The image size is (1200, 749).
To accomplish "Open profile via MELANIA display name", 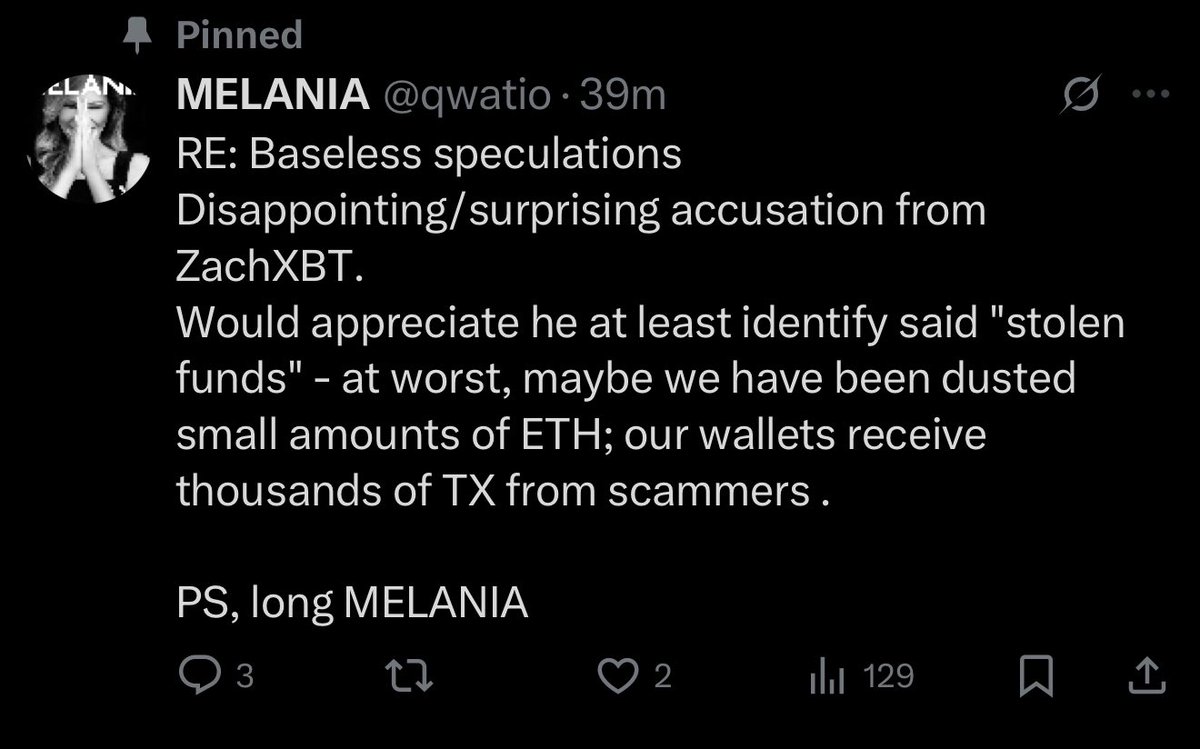I will coord(269,96).
